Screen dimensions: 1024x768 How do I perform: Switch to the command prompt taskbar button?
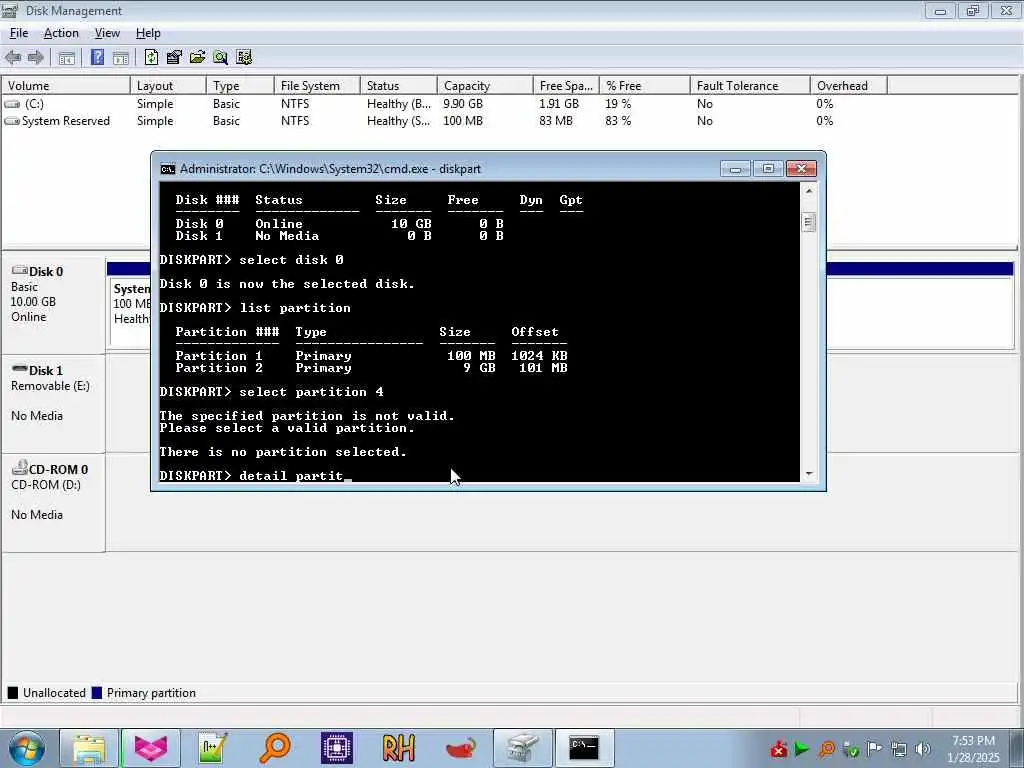click(584, 748)
